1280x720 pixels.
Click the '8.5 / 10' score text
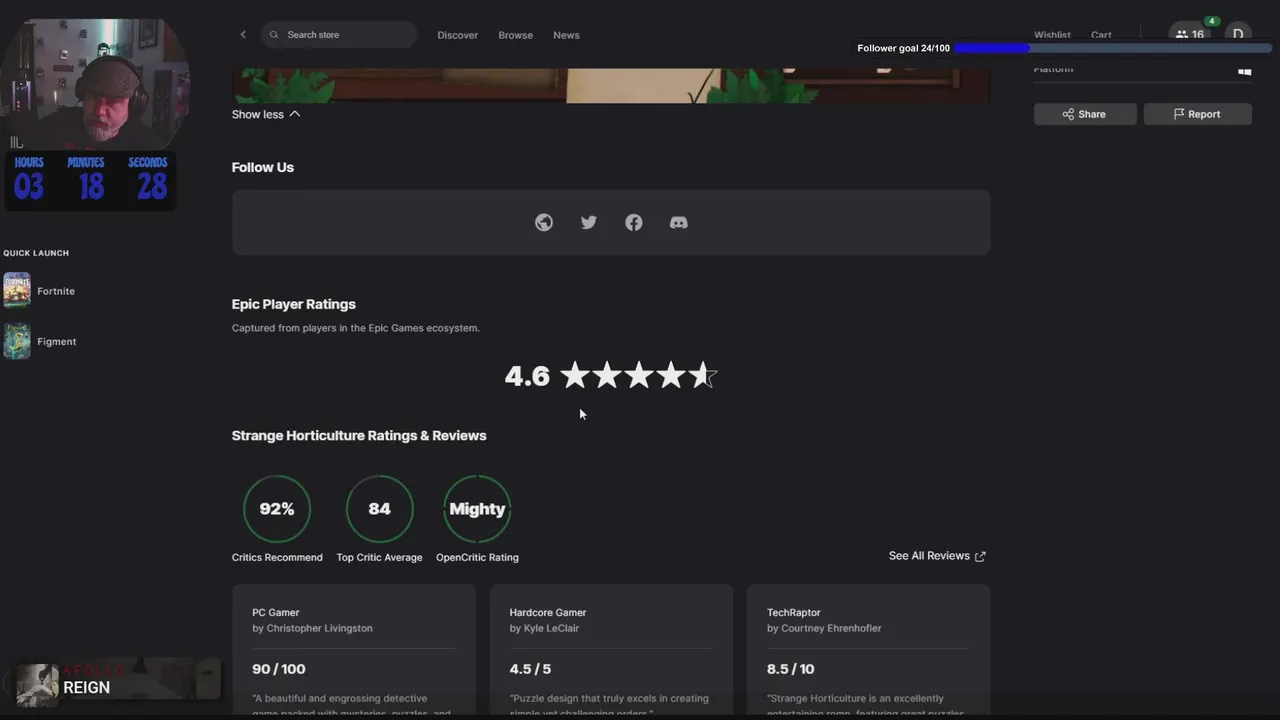click(791, 669)
